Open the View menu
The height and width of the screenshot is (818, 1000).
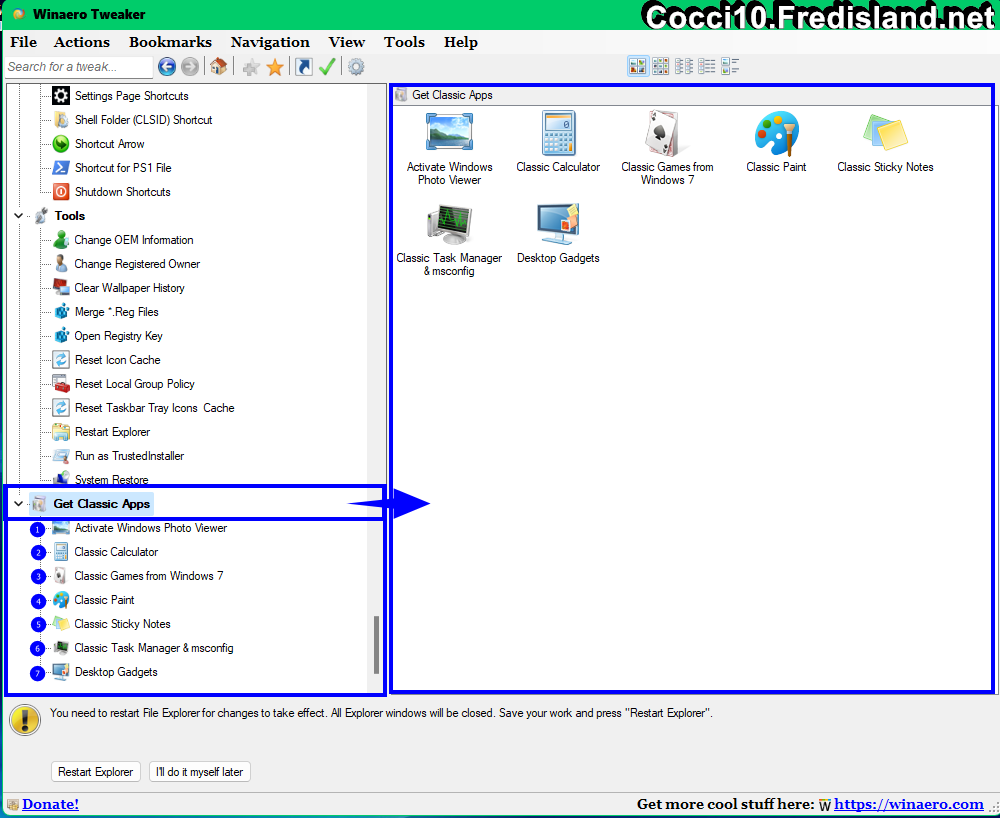pos(347,42)
